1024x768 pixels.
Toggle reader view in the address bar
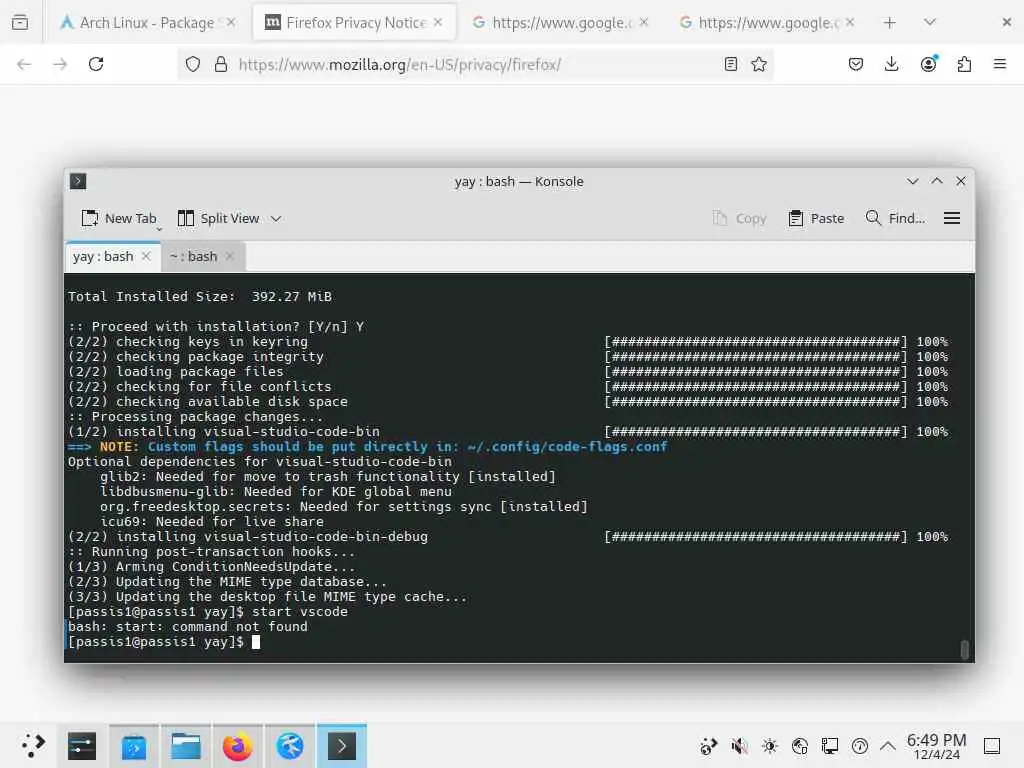pos(731,64)
